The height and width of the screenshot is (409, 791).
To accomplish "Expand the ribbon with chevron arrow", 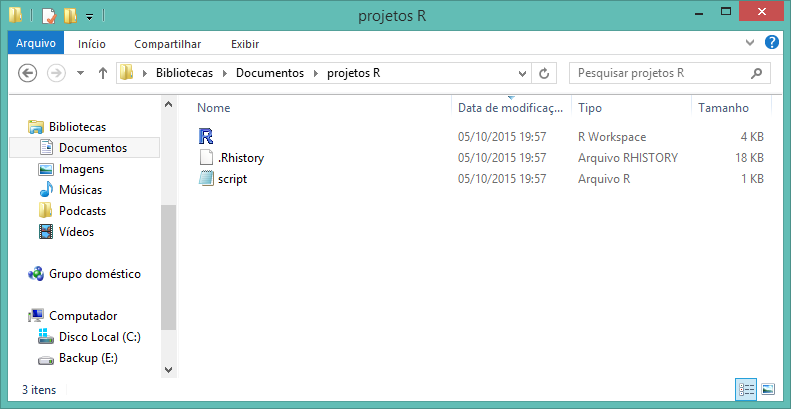I will click(751, 44).
